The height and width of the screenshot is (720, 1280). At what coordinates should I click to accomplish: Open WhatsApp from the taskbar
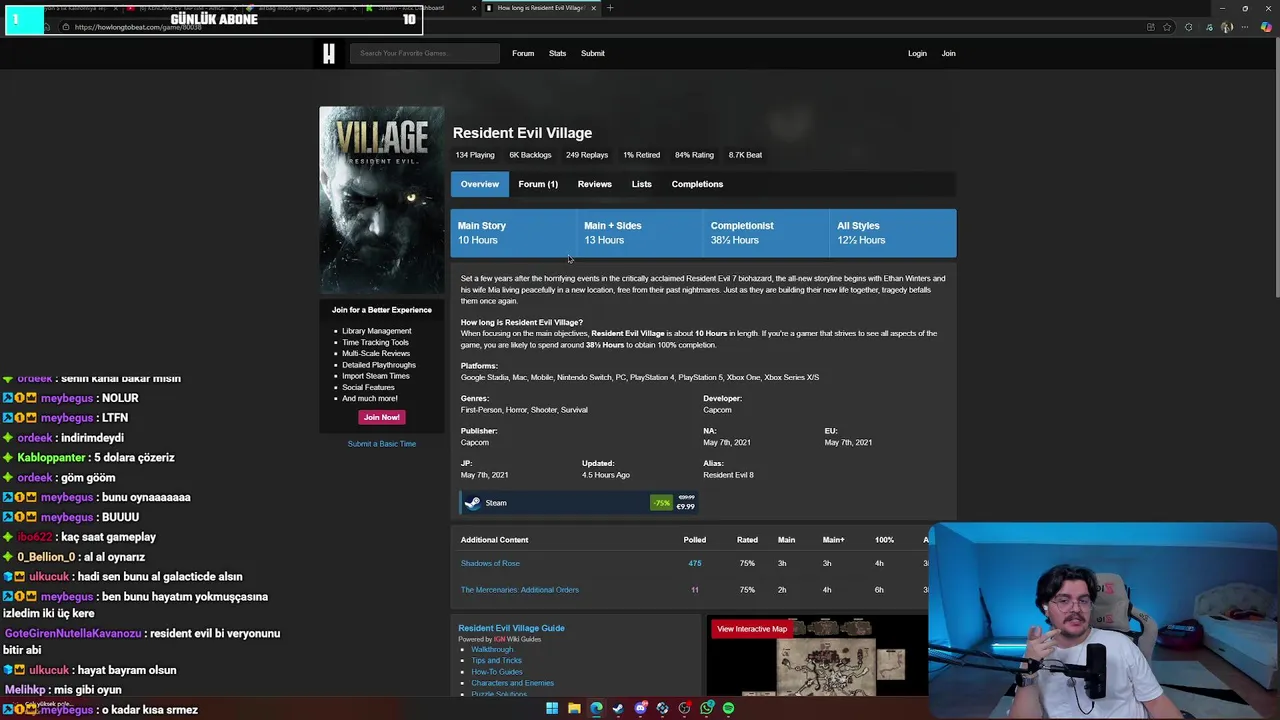[x=706, y=708]
